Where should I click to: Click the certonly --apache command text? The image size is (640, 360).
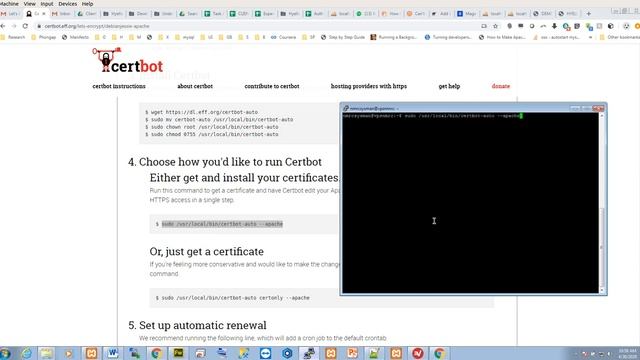[236, 298]
